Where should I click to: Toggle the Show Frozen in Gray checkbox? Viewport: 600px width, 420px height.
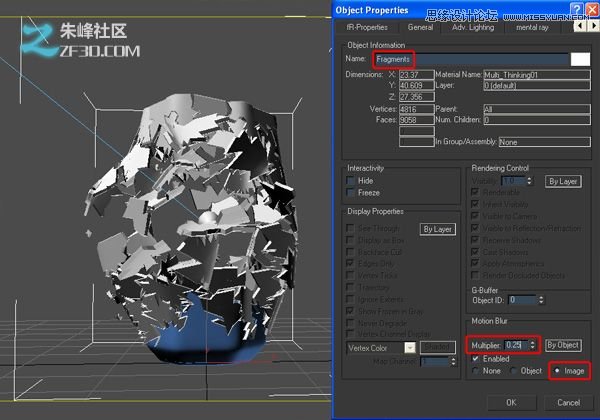coord(350,311)
